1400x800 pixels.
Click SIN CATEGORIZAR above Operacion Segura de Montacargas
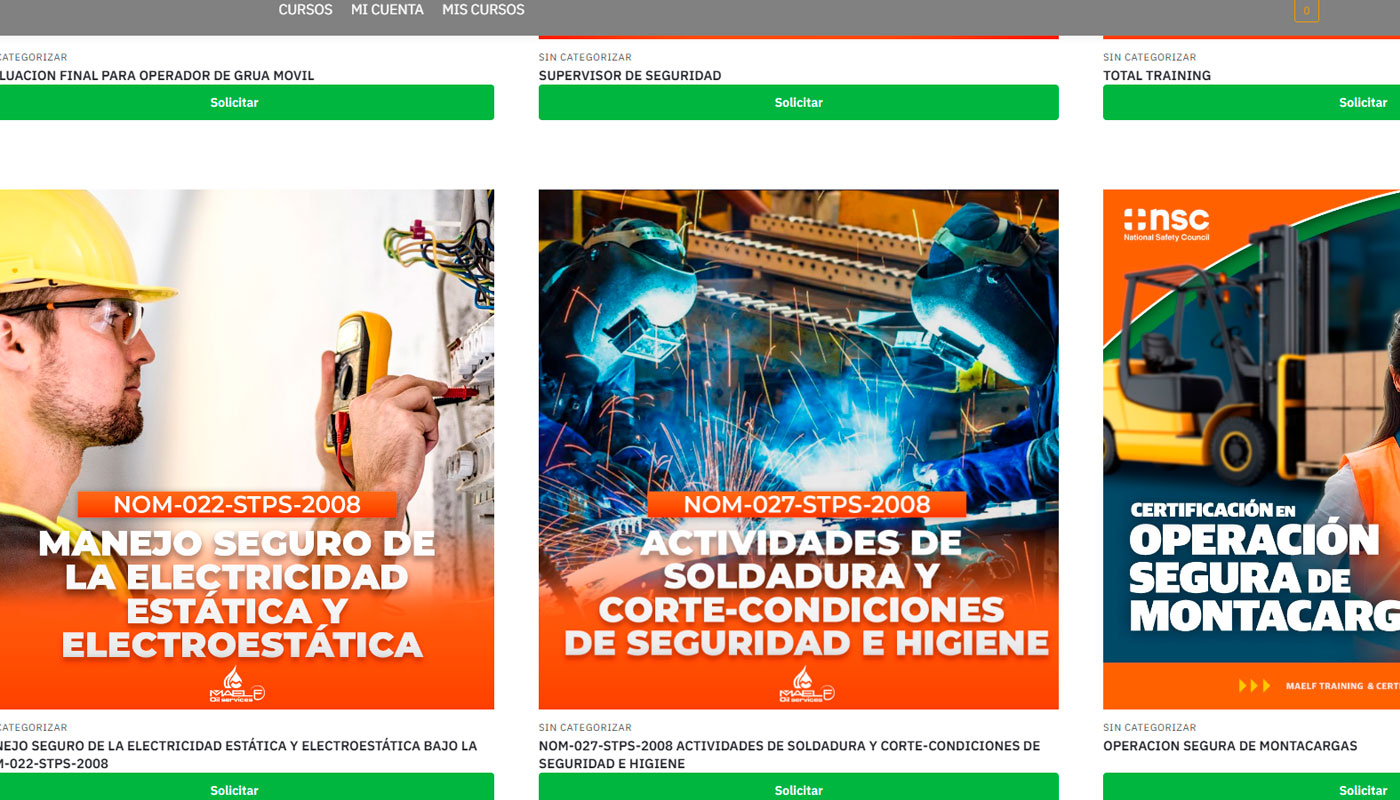pyautogui.click(x=1149, y=728)
